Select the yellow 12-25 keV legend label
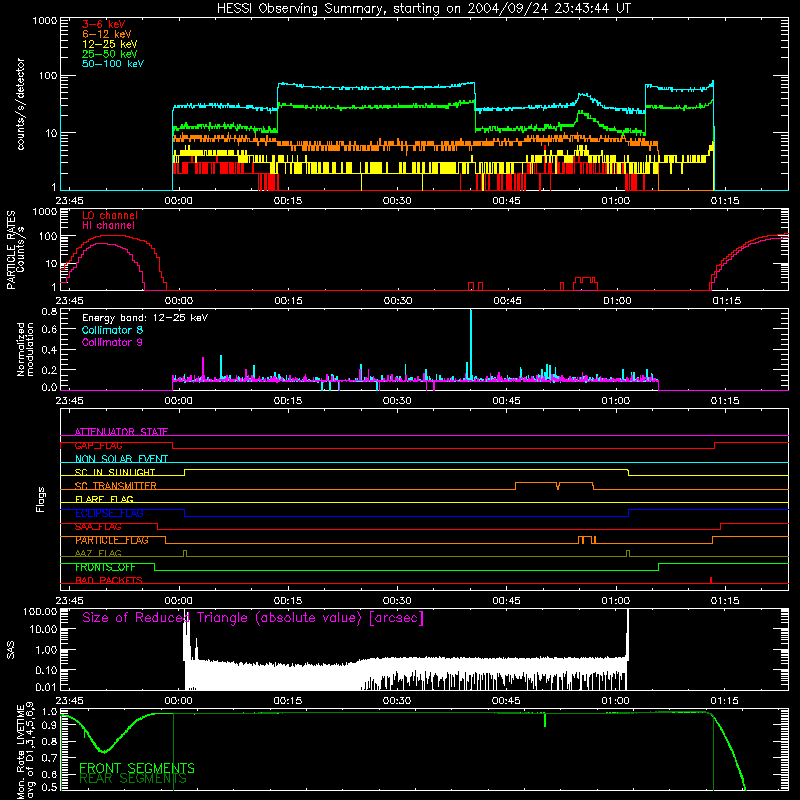This screenshot has height=800, width=800. coord(110,44)
